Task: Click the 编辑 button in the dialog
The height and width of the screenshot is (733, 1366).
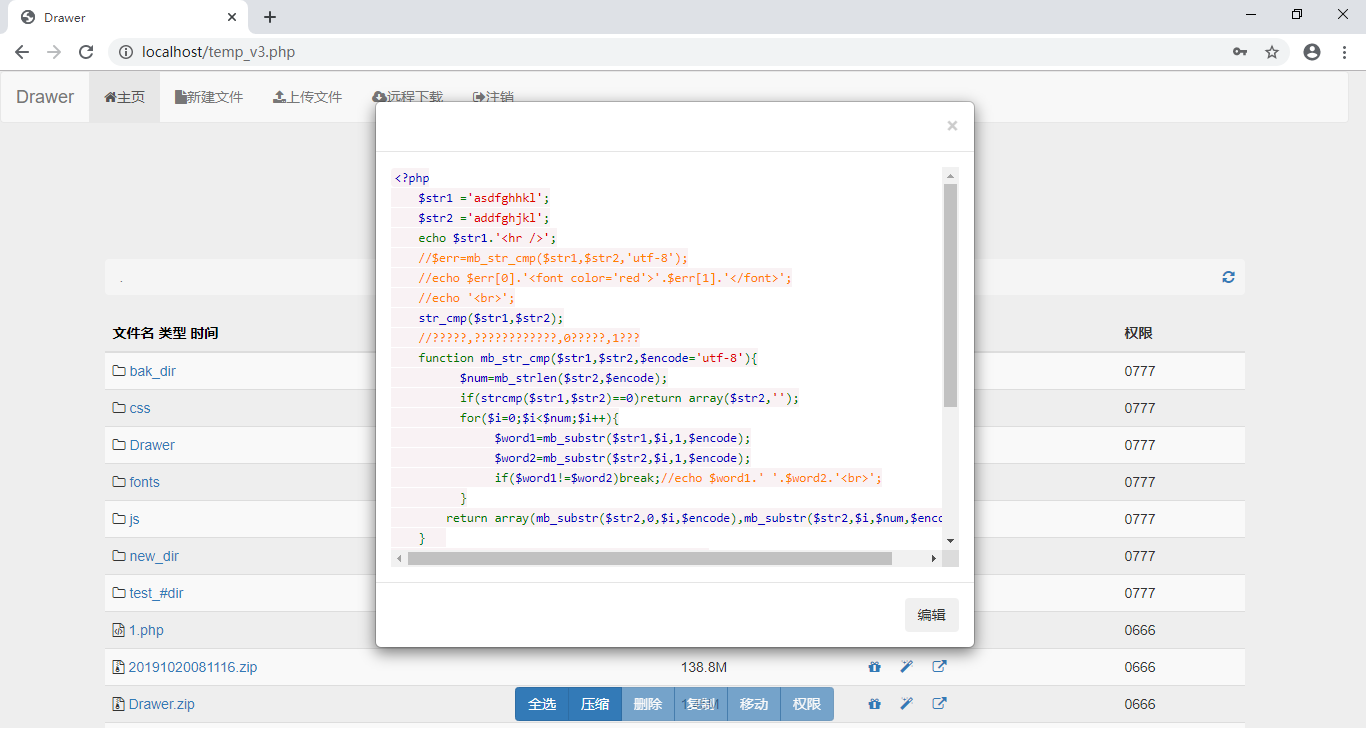Action: click(932, 615)
